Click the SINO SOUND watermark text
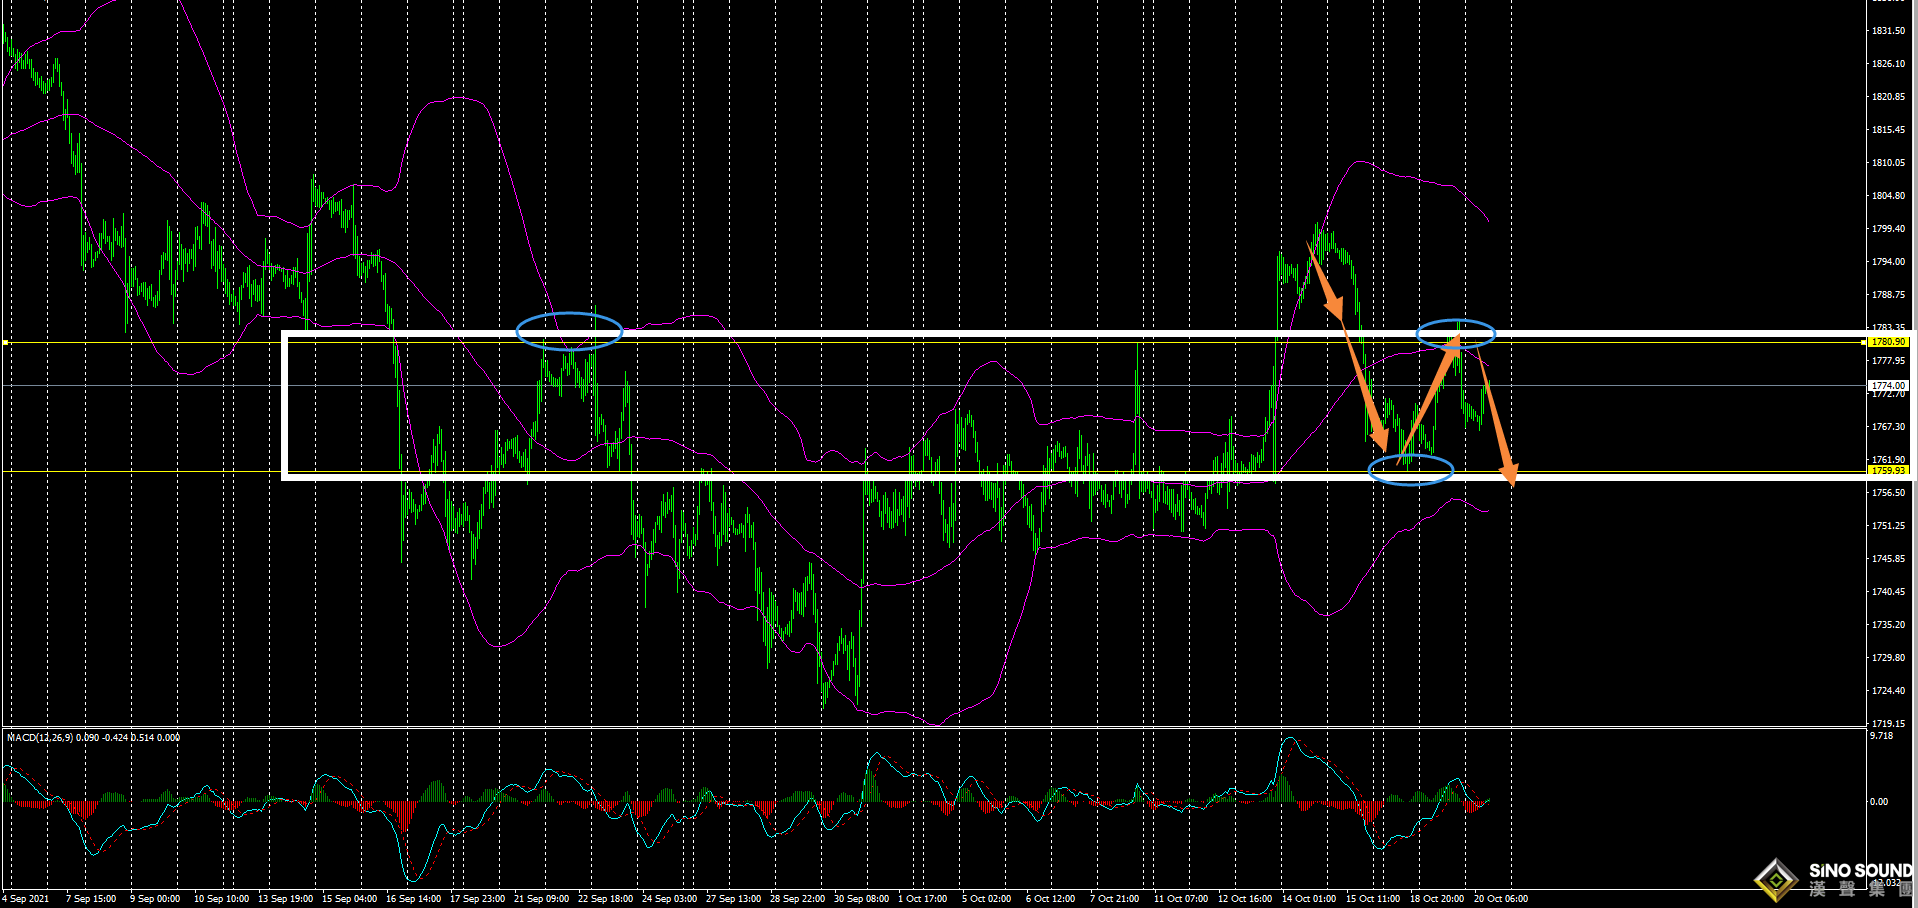 click(x=1859, y=871)
